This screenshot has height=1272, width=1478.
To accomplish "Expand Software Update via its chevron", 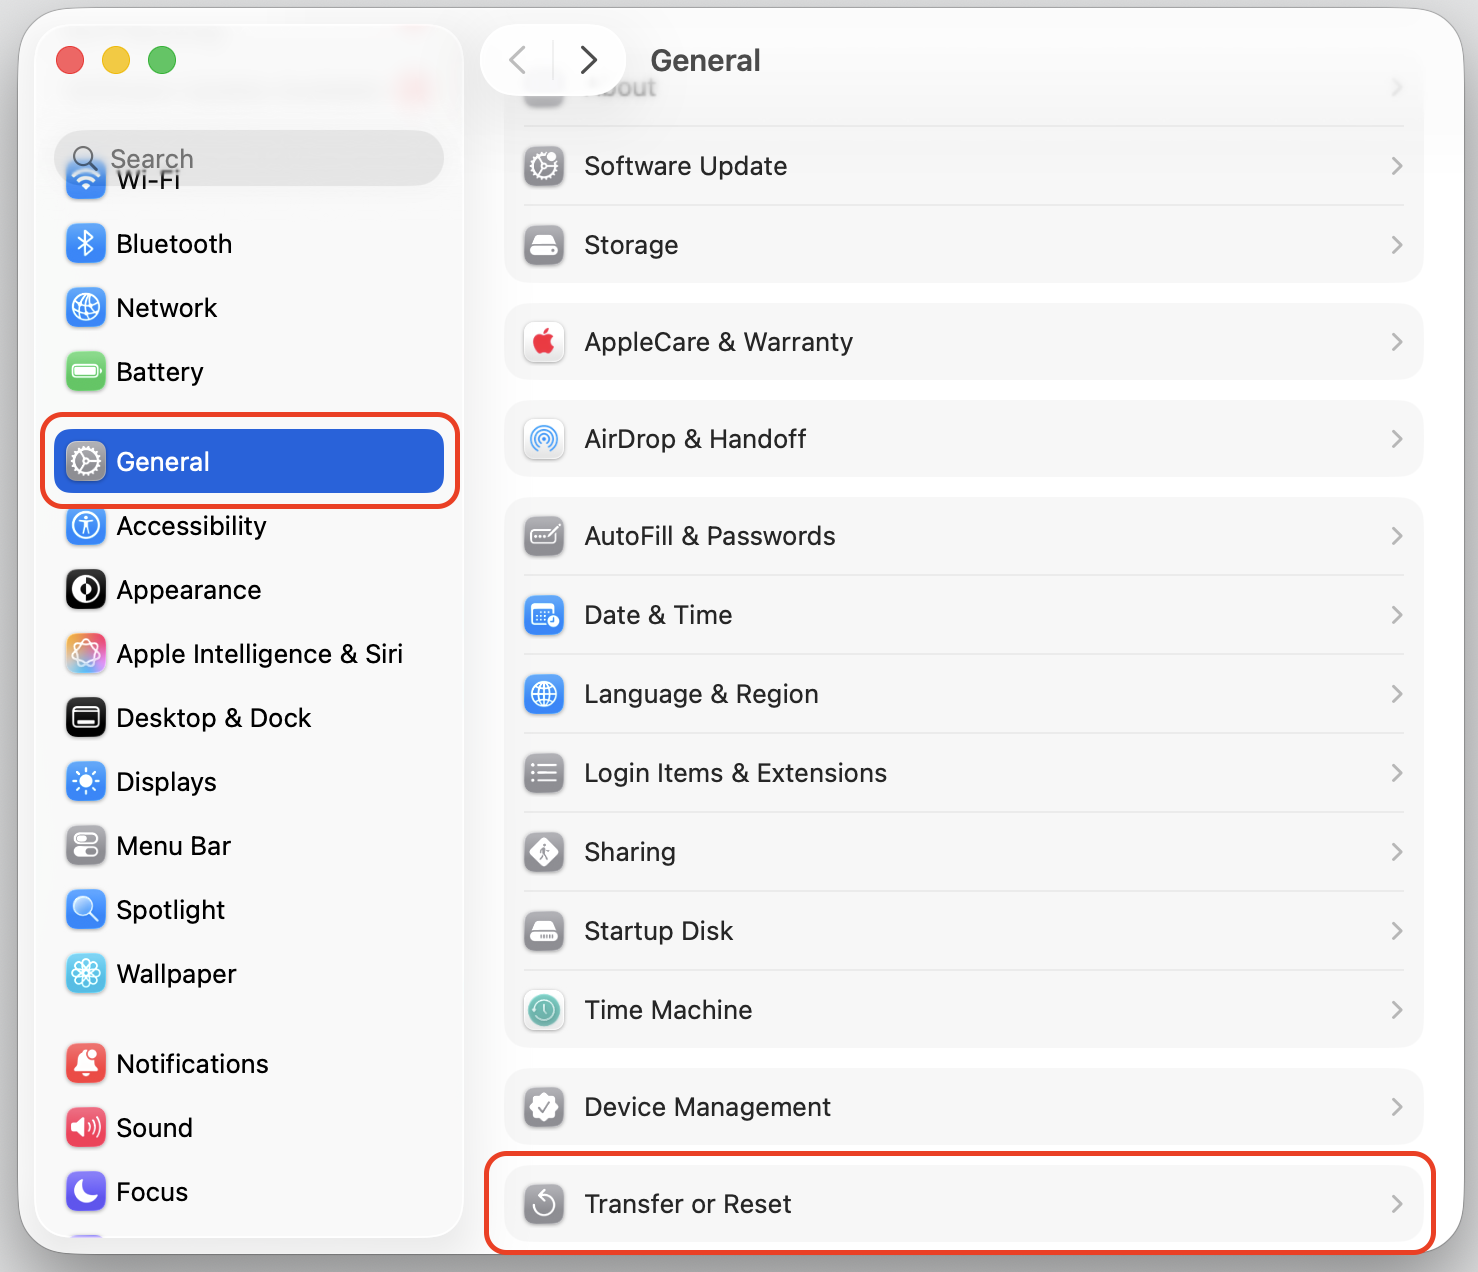I will tap(1397, 166).
